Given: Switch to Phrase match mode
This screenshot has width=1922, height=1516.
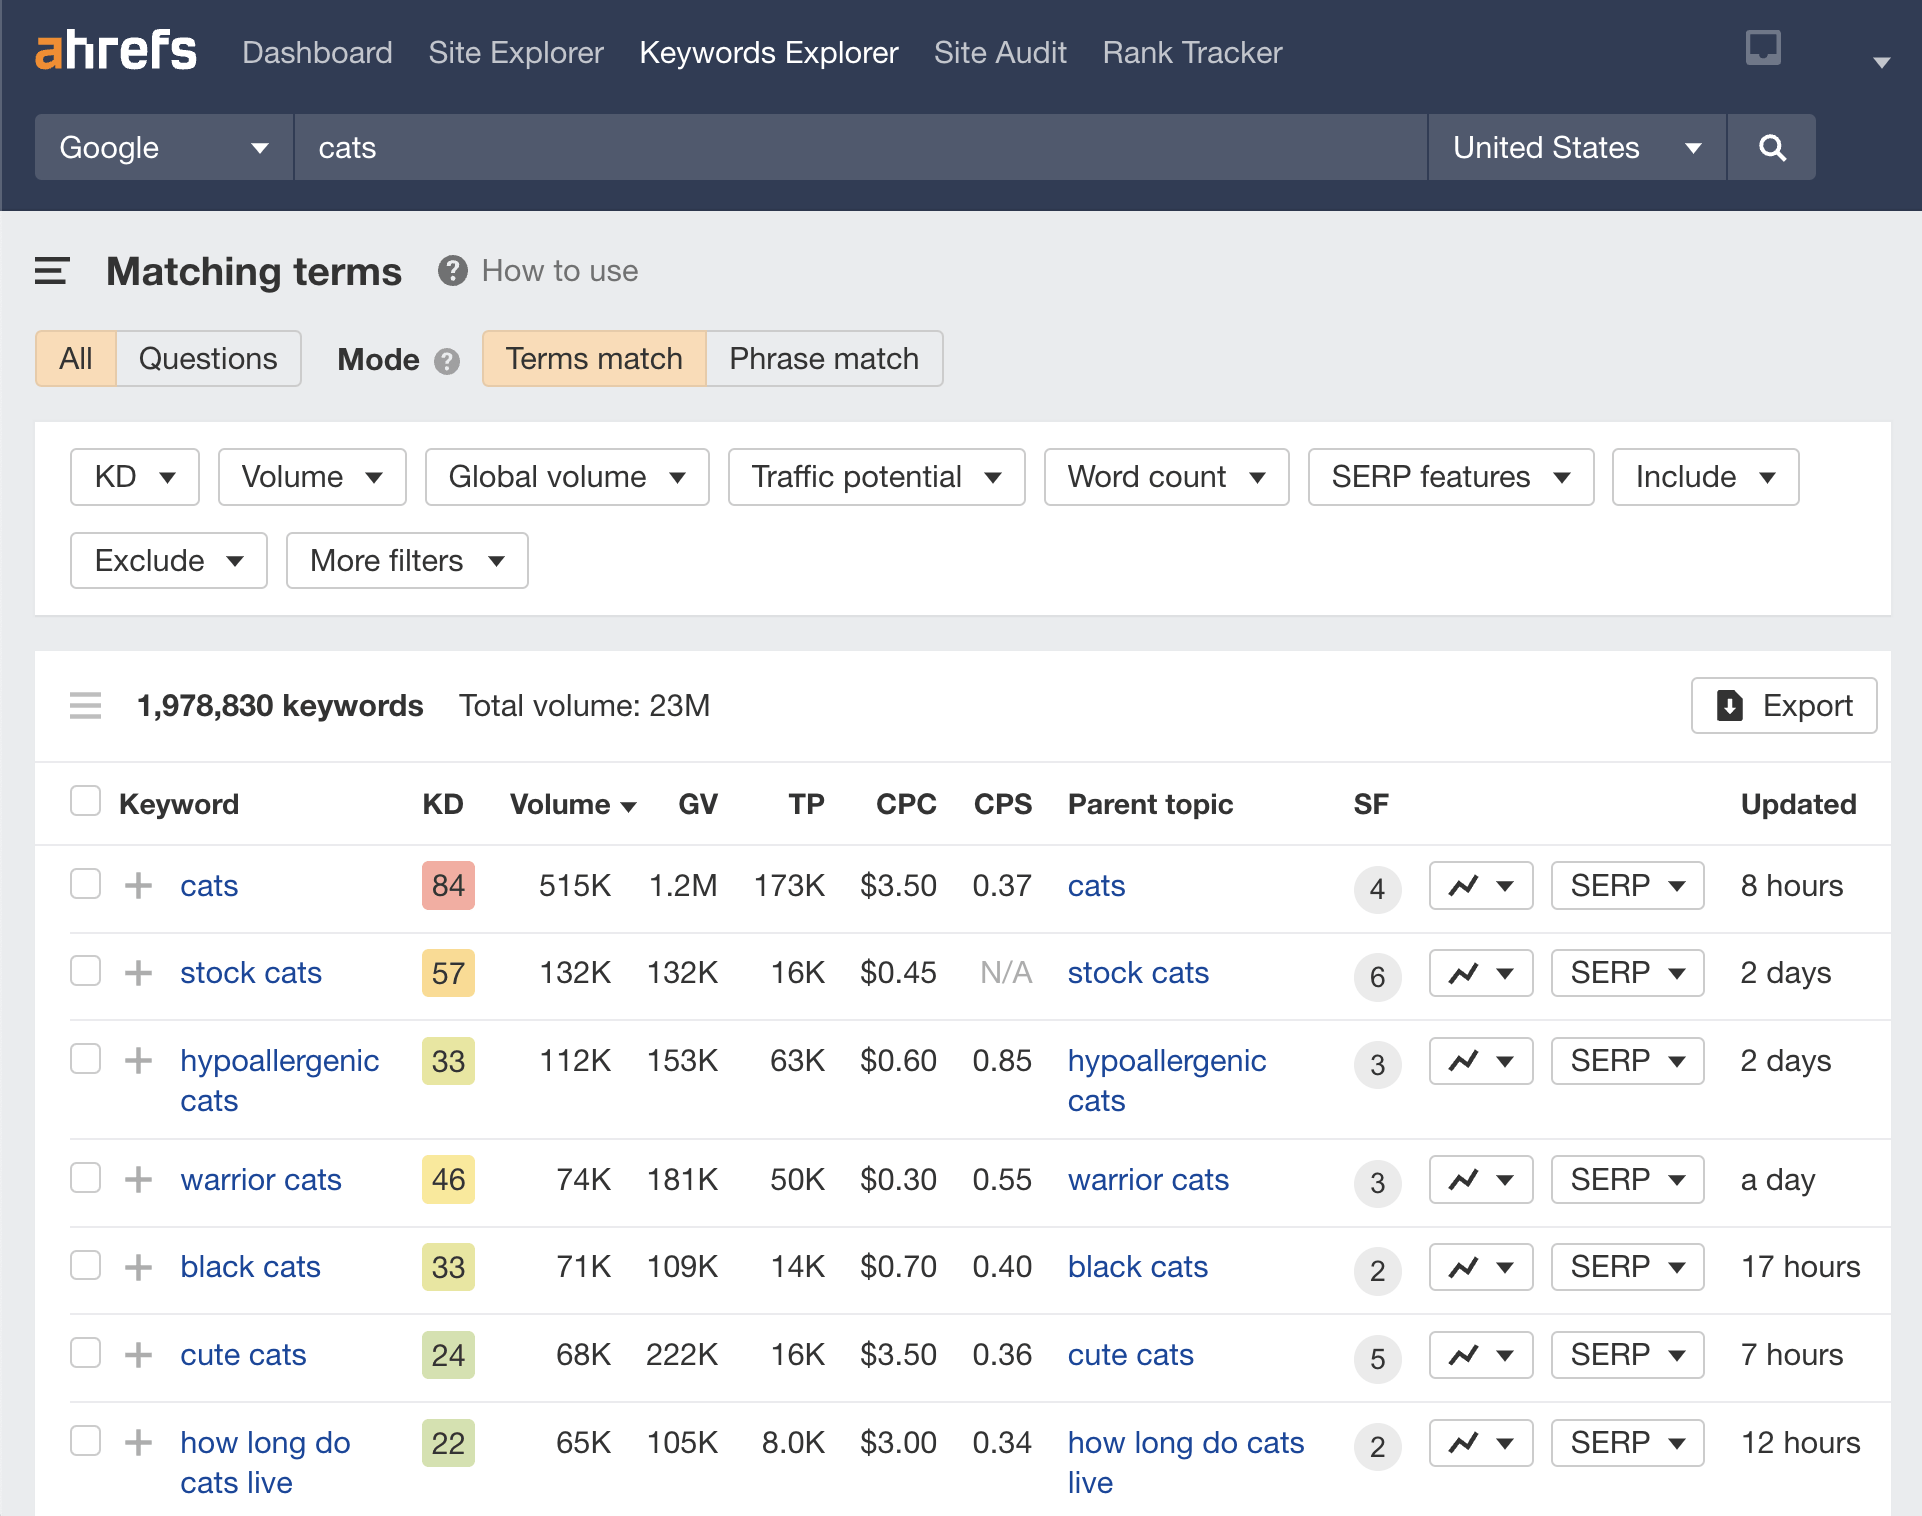Looking at the screenshot, I should [824, 356].
